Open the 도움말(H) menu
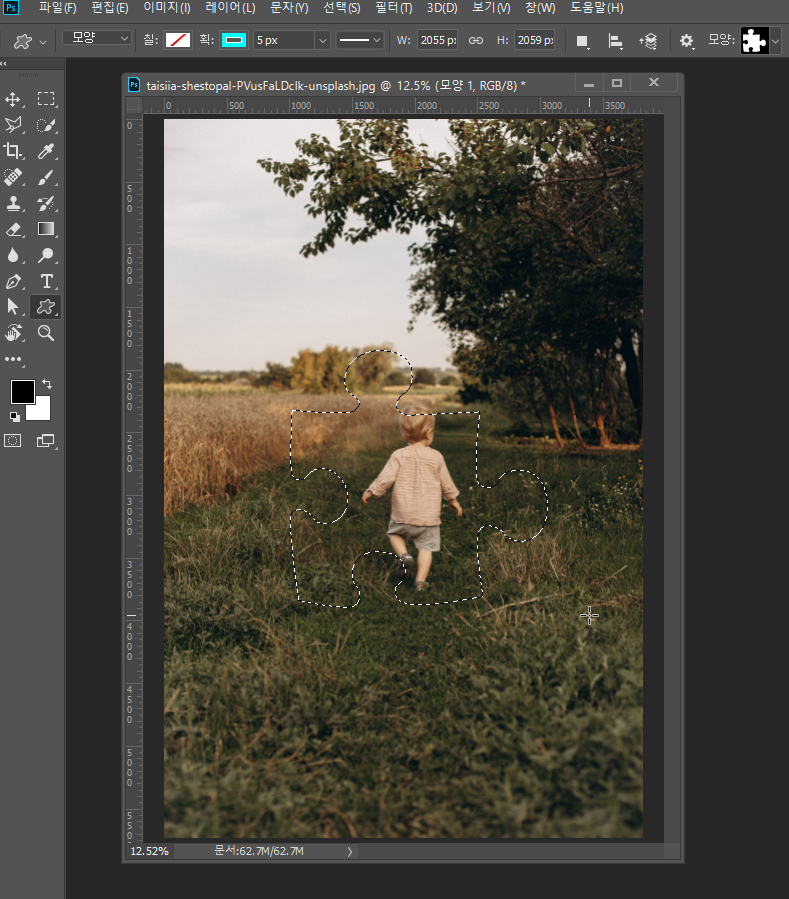The height and width of the screenshot is (899, 789). tap(596, 8)
